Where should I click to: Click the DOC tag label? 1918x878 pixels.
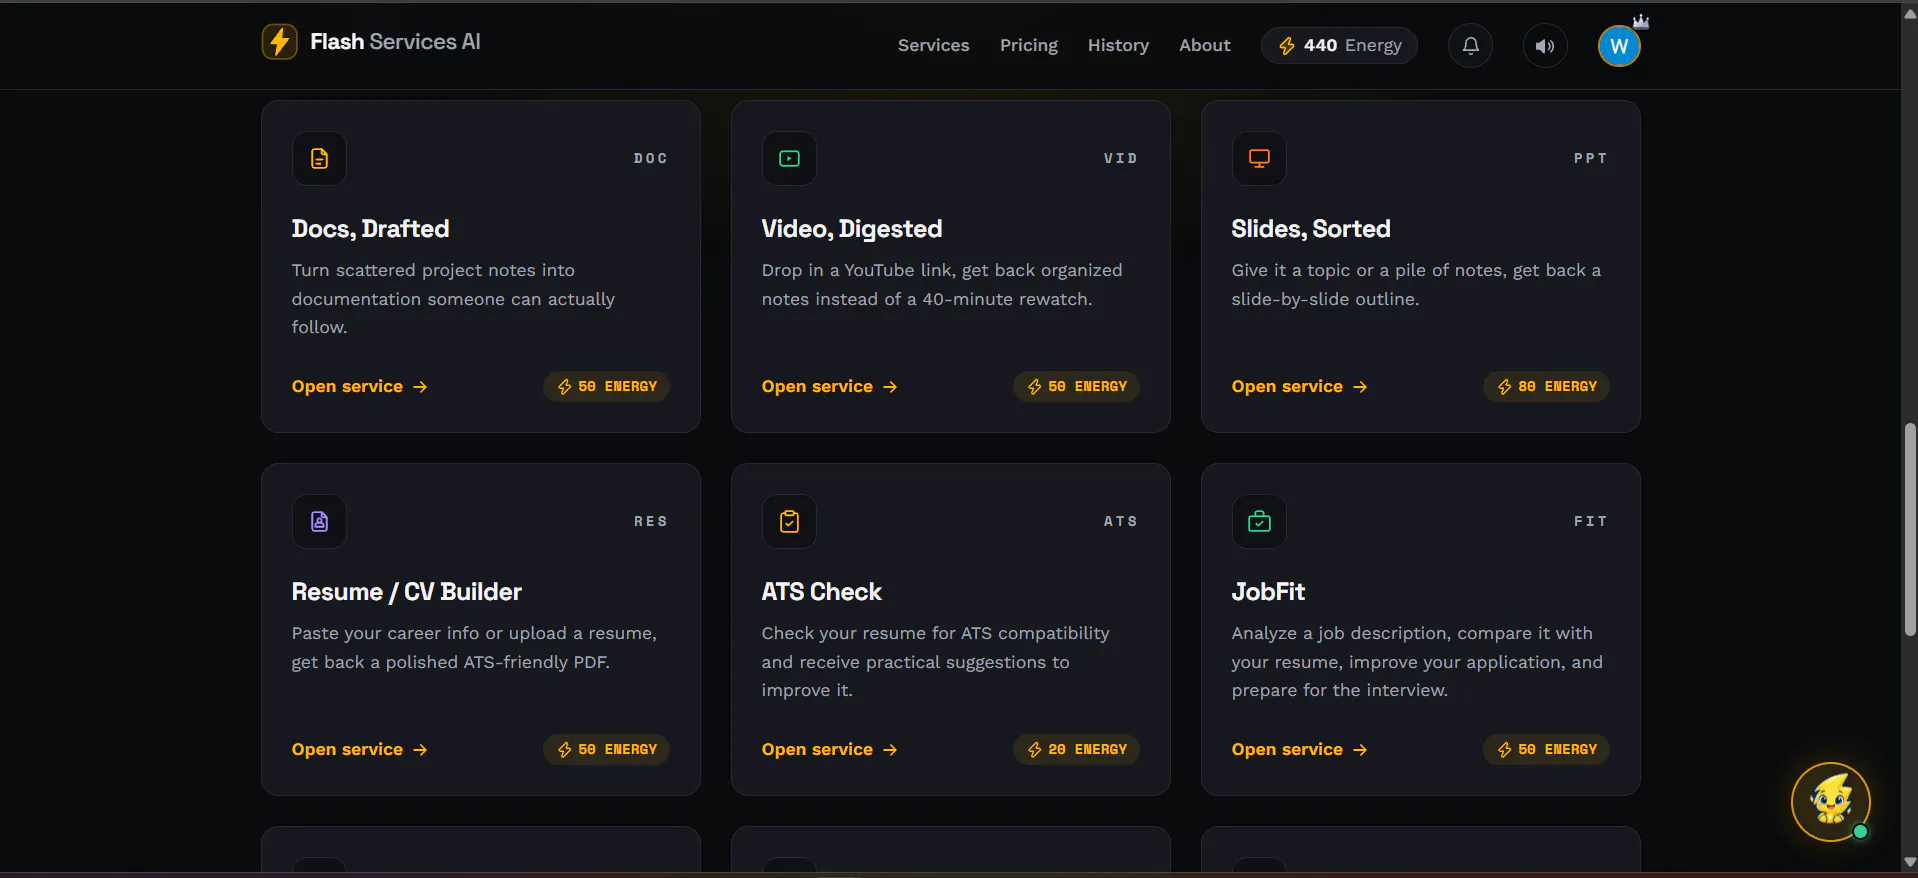650,159
